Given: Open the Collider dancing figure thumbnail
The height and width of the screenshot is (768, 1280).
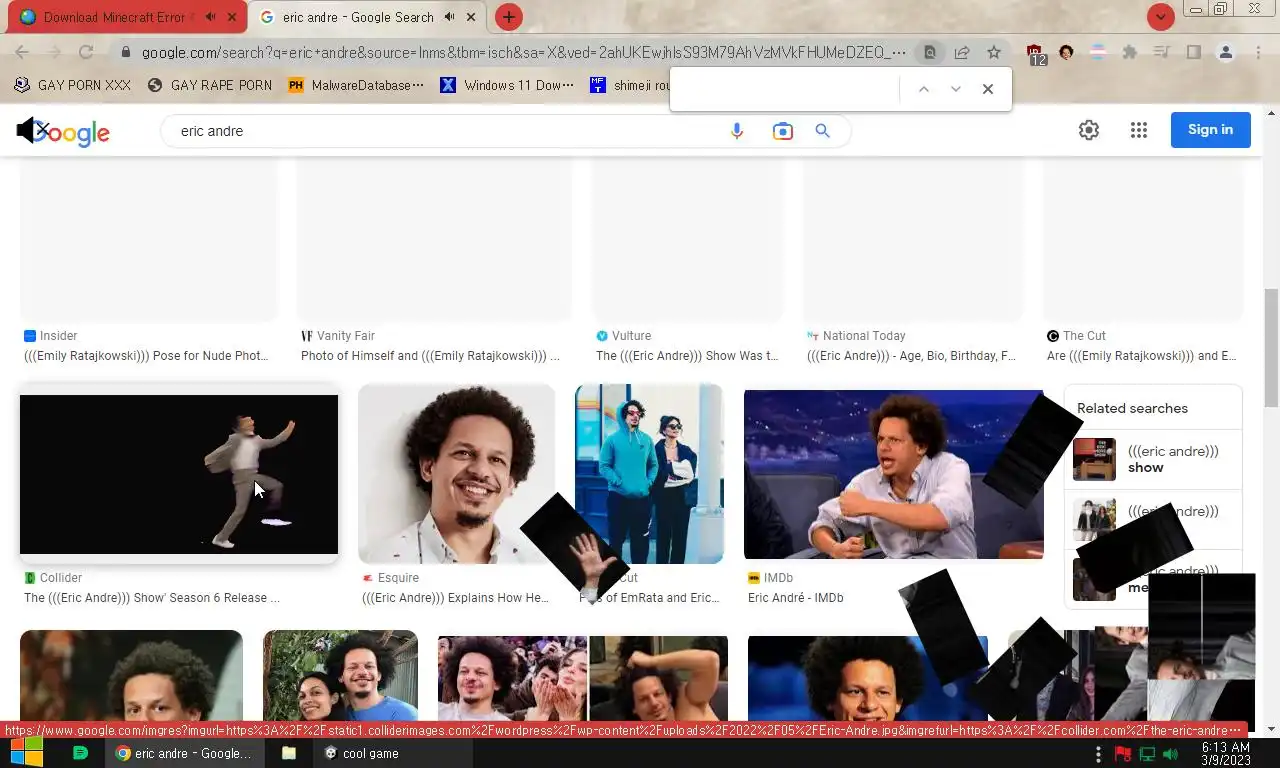Looking at the screenshot, I should [x=179, y=474].
